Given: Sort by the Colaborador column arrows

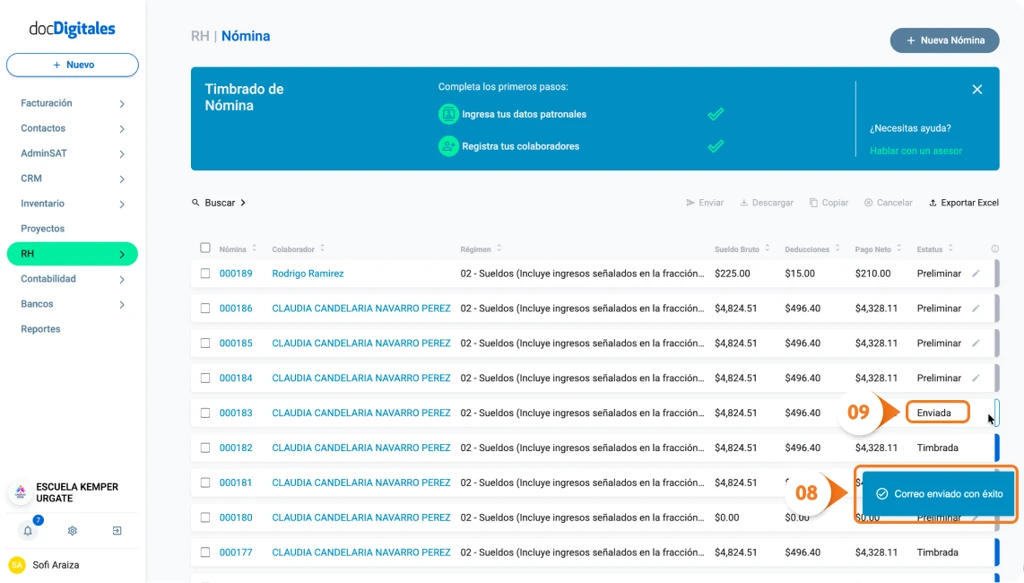Looking at the screenshot, I should (x=322, y=249).
